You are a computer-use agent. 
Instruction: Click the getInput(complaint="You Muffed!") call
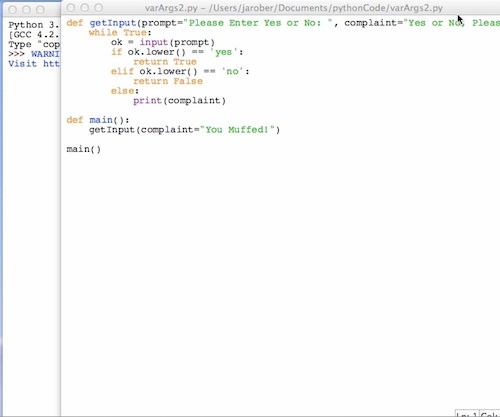point(184,129)
